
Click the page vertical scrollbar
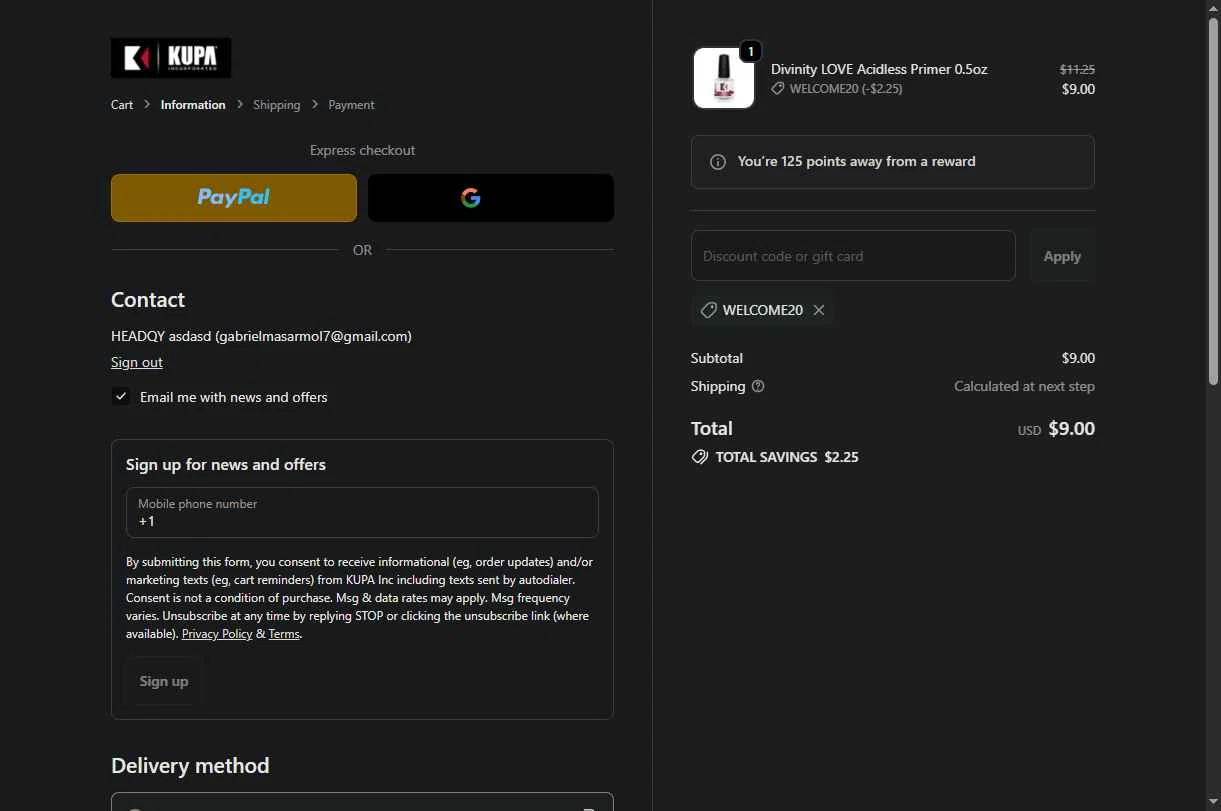click(x=1214, y=200)
